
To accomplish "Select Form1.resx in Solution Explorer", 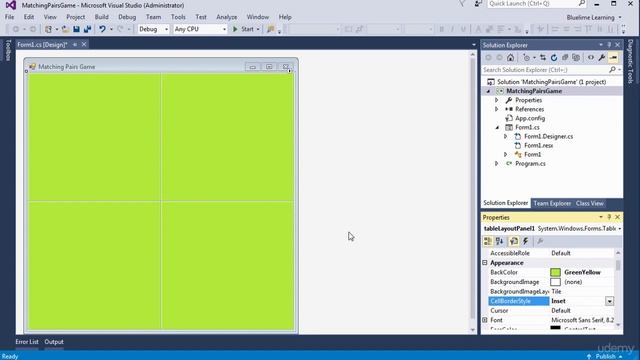I will [x=538, y=145].
